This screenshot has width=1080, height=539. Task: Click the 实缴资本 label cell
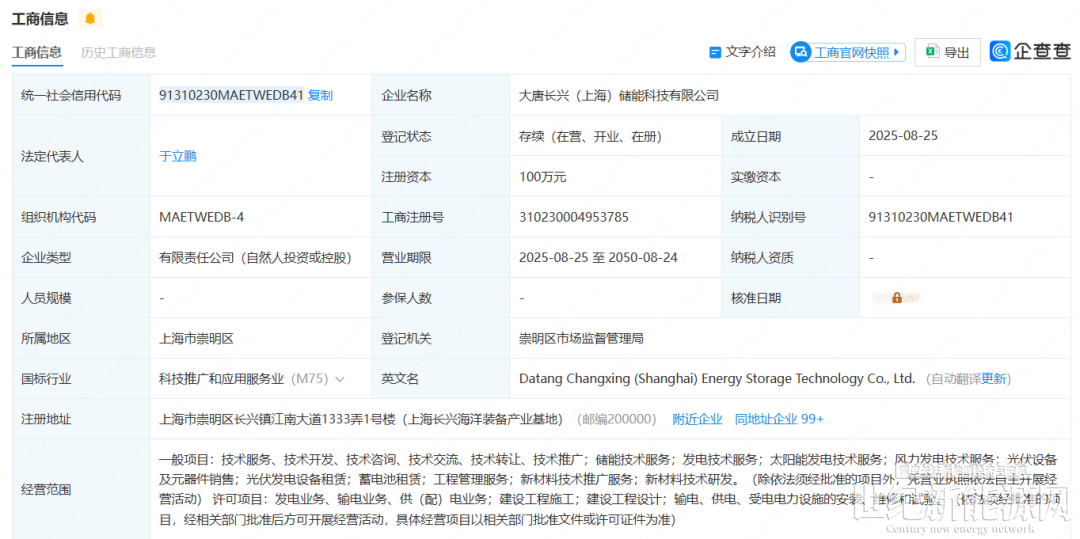click(x=790, y=177)
